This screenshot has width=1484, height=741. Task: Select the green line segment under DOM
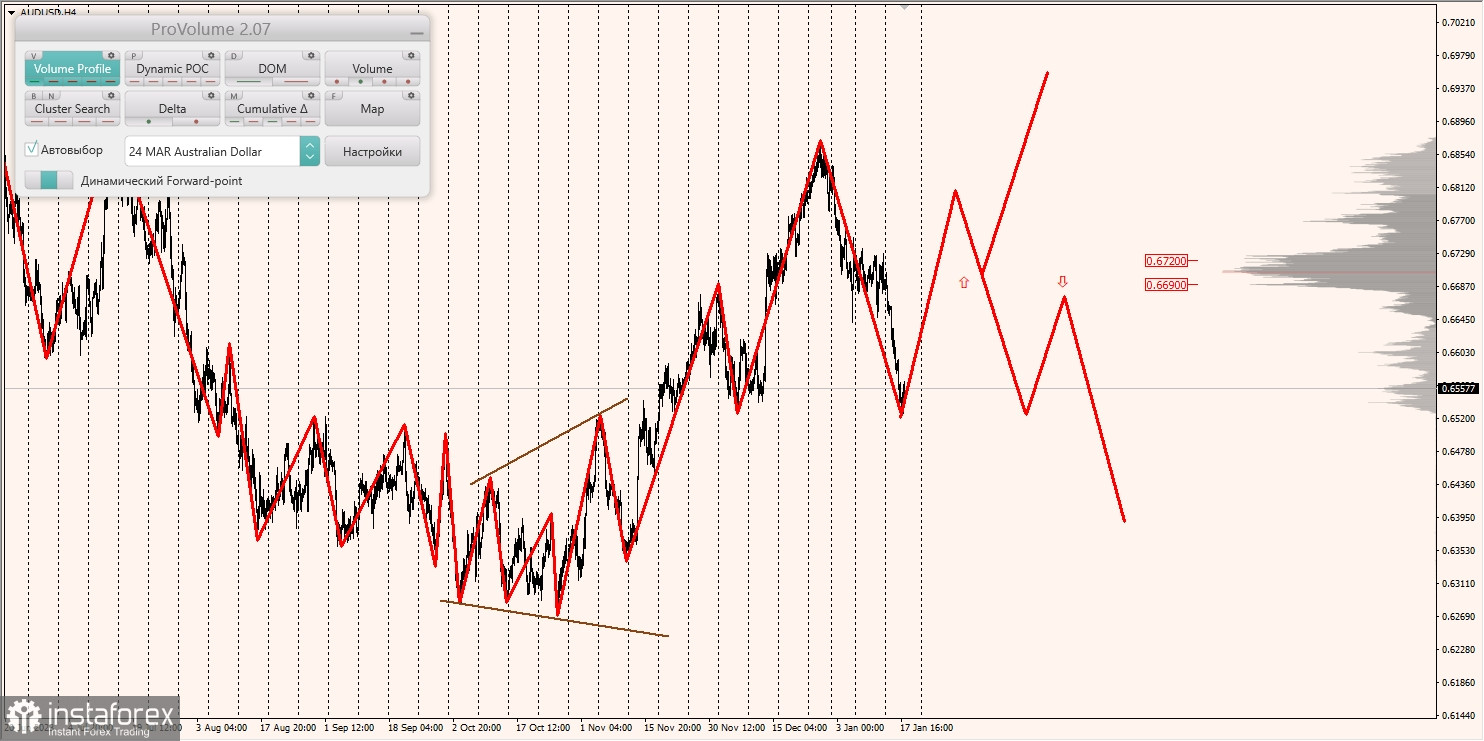[249, 82]
